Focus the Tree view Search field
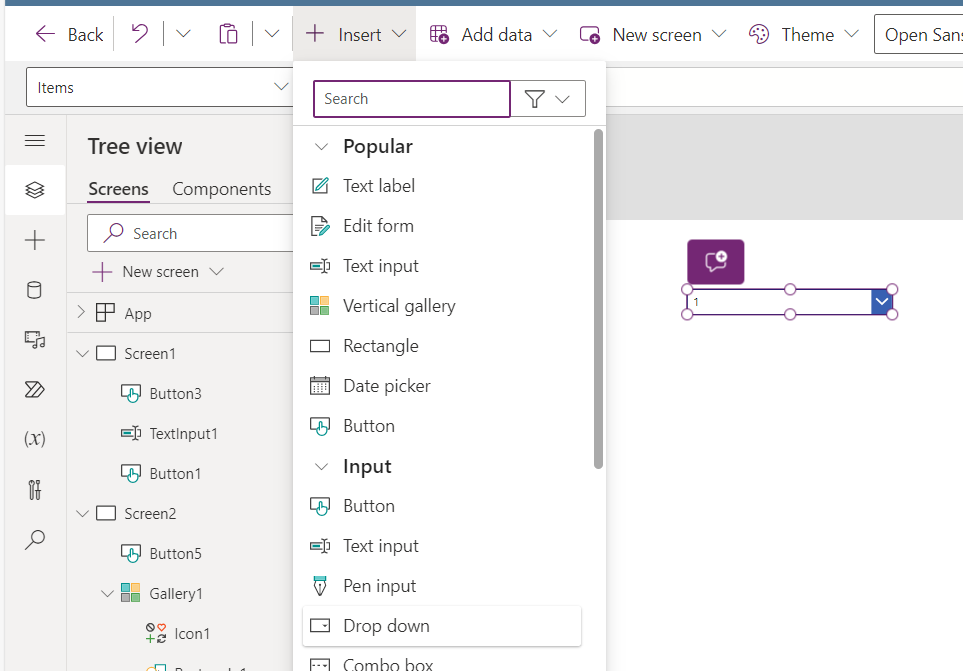Viewport: 963px width, 671px height. (x=190, y=233)
